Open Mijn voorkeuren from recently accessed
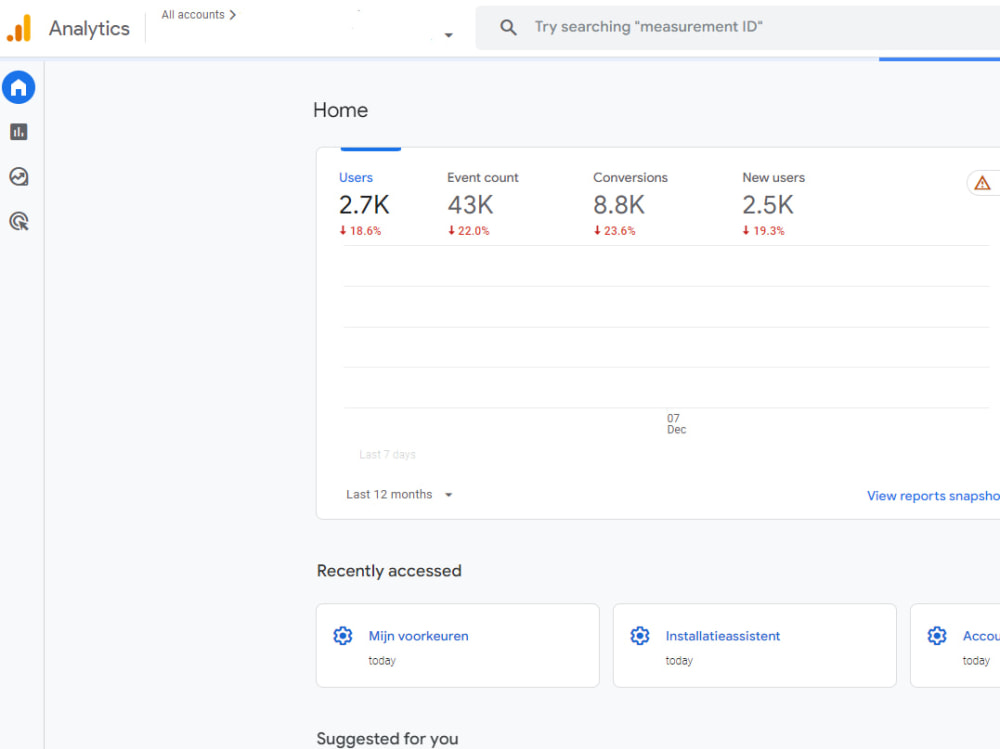The height and width of the screenshot is (749, 1000). (x=418, y=635)
